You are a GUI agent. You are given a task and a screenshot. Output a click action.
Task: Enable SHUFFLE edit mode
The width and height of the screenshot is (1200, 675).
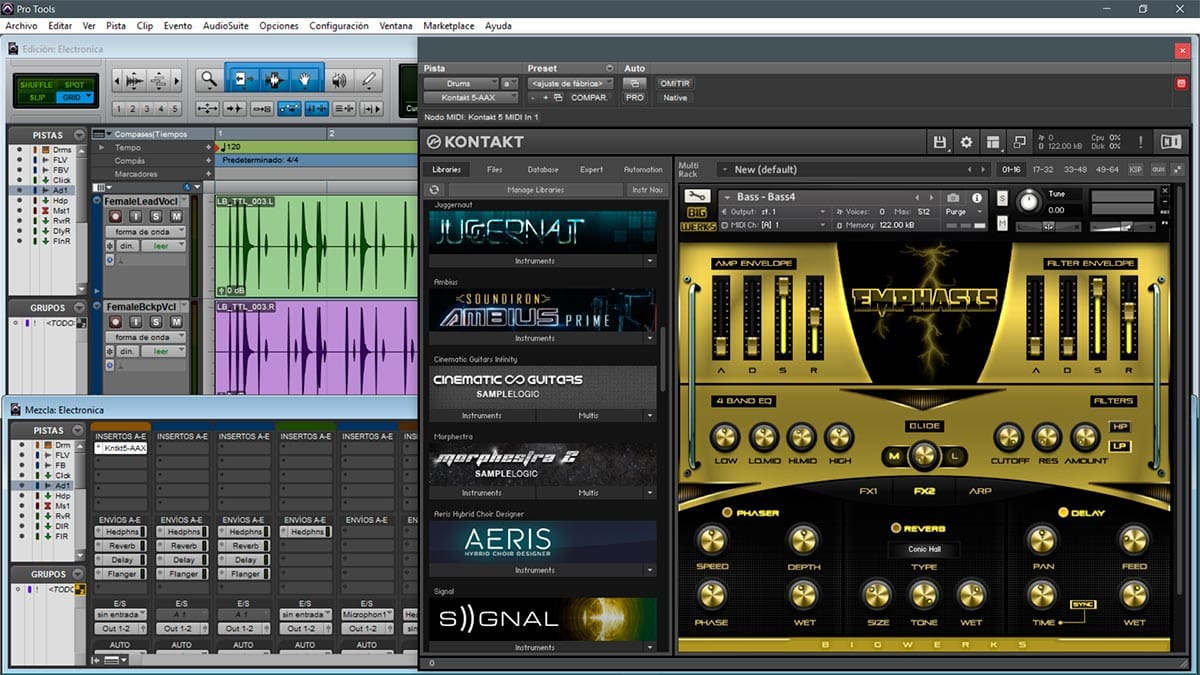38,85
